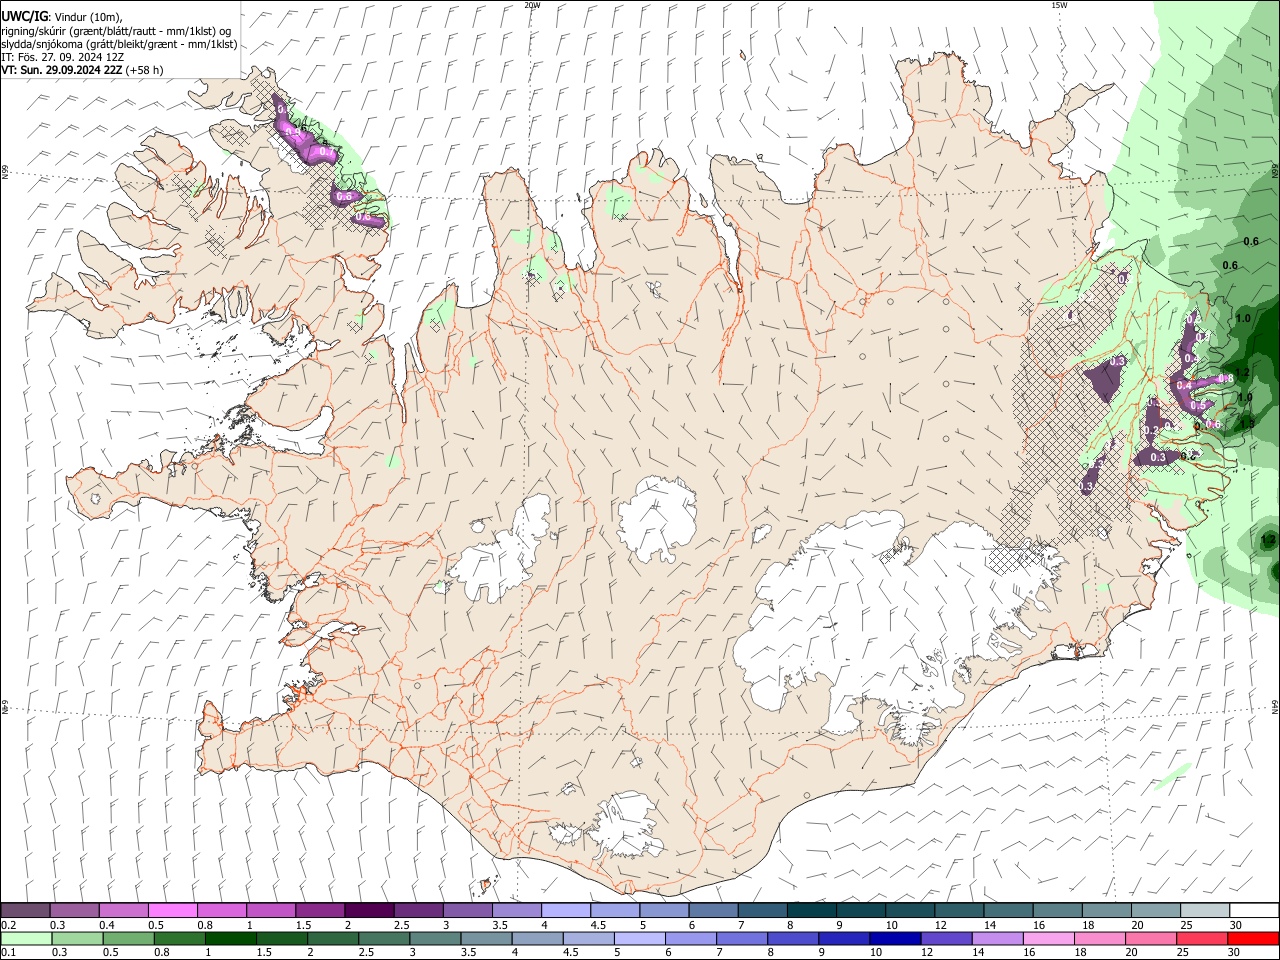Click the '25' label in upper snow scale

(x=1187, y=925)
